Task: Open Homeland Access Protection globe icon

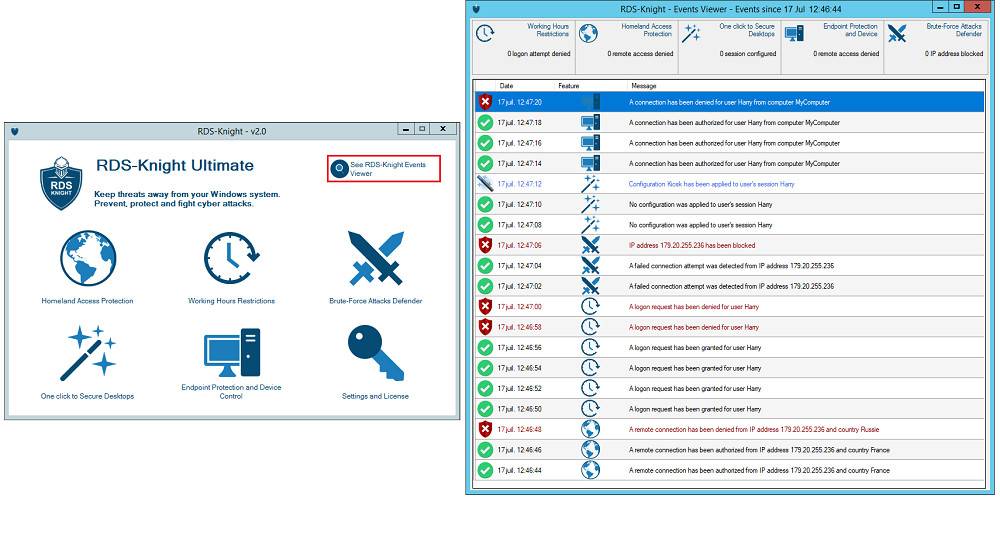Action: 88,258
